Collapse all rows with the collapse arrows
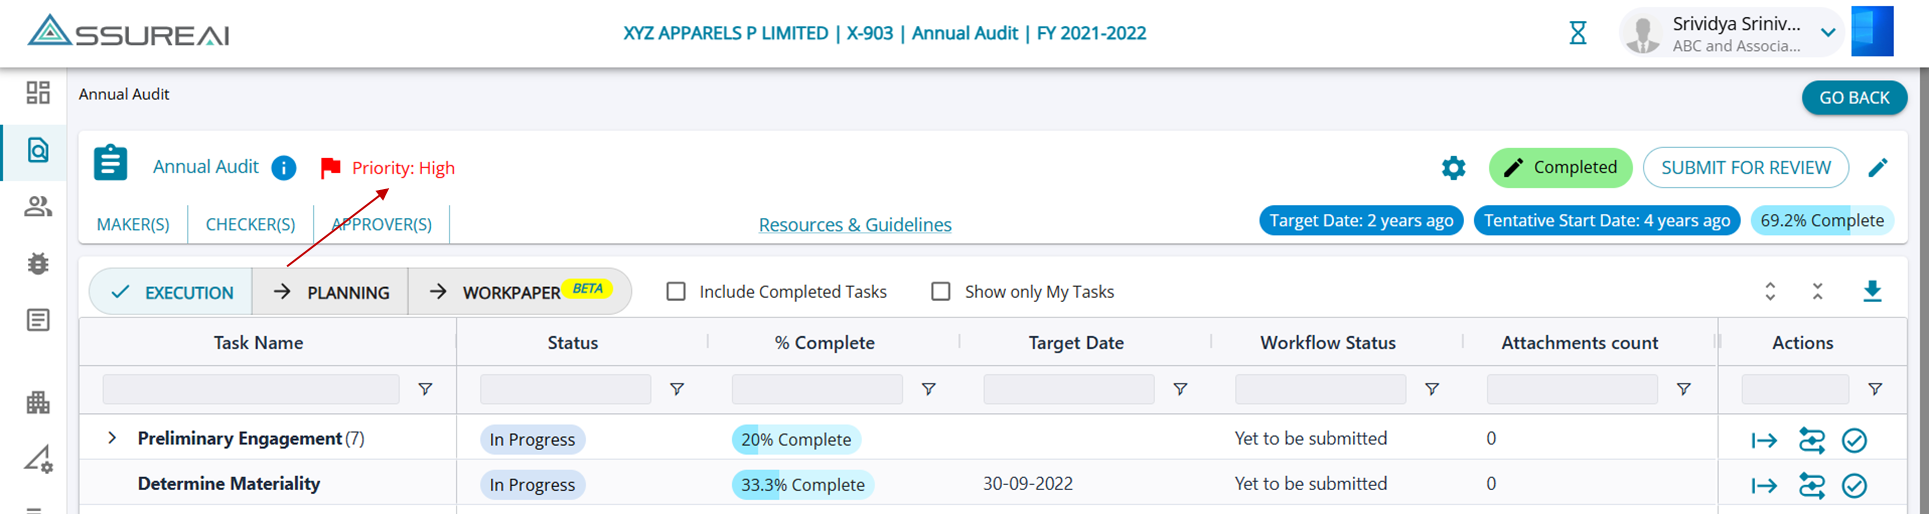The height and width of the screenshot is (514, 1929). click(1817, 292)
